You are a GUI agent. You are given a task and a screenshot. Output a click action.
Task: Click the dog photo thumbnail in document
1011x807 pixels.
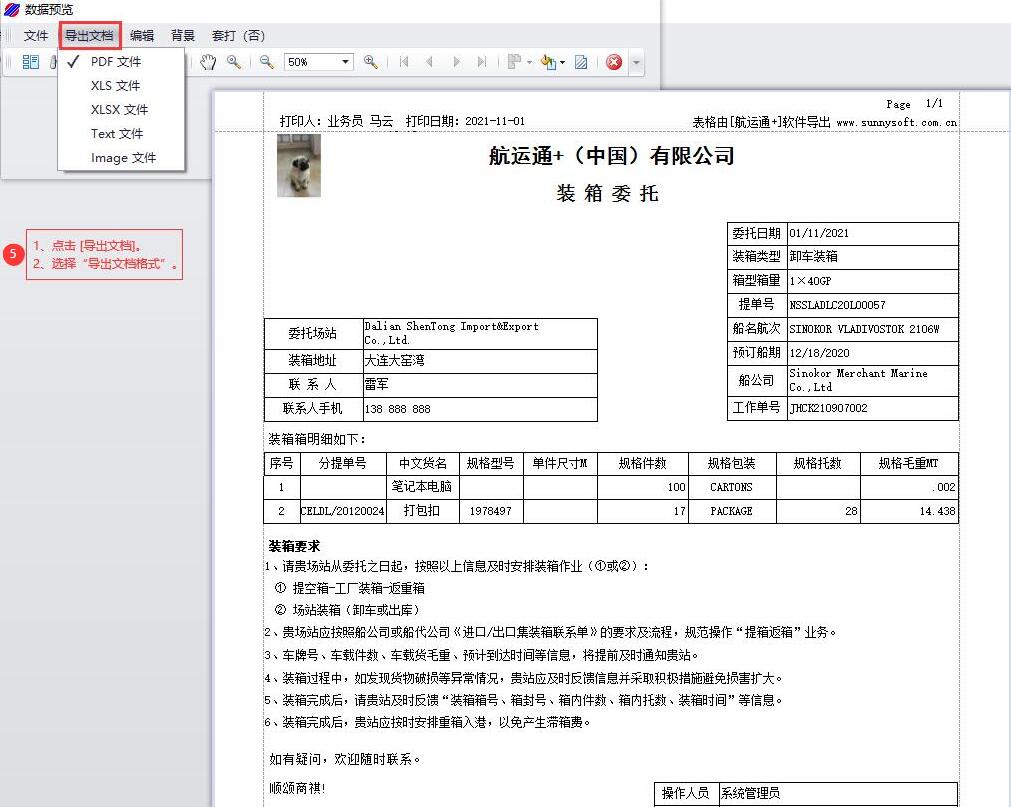[298, 165]
